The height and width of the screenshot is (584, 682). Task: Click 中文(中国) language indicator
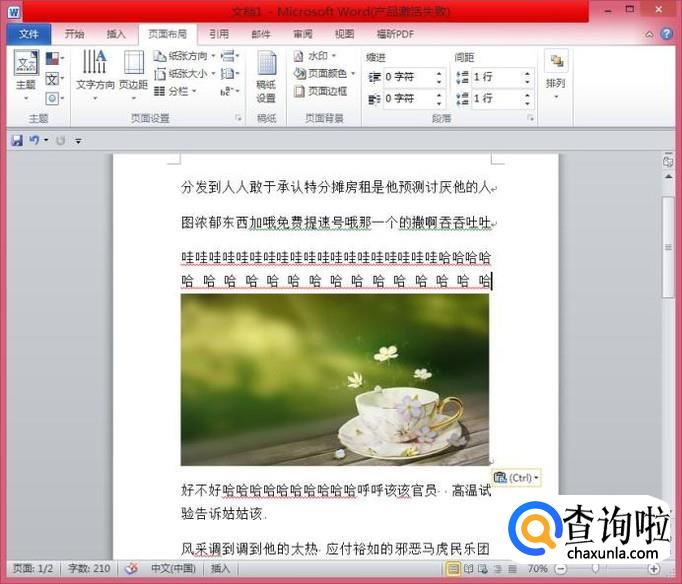[x=173, y=568]
